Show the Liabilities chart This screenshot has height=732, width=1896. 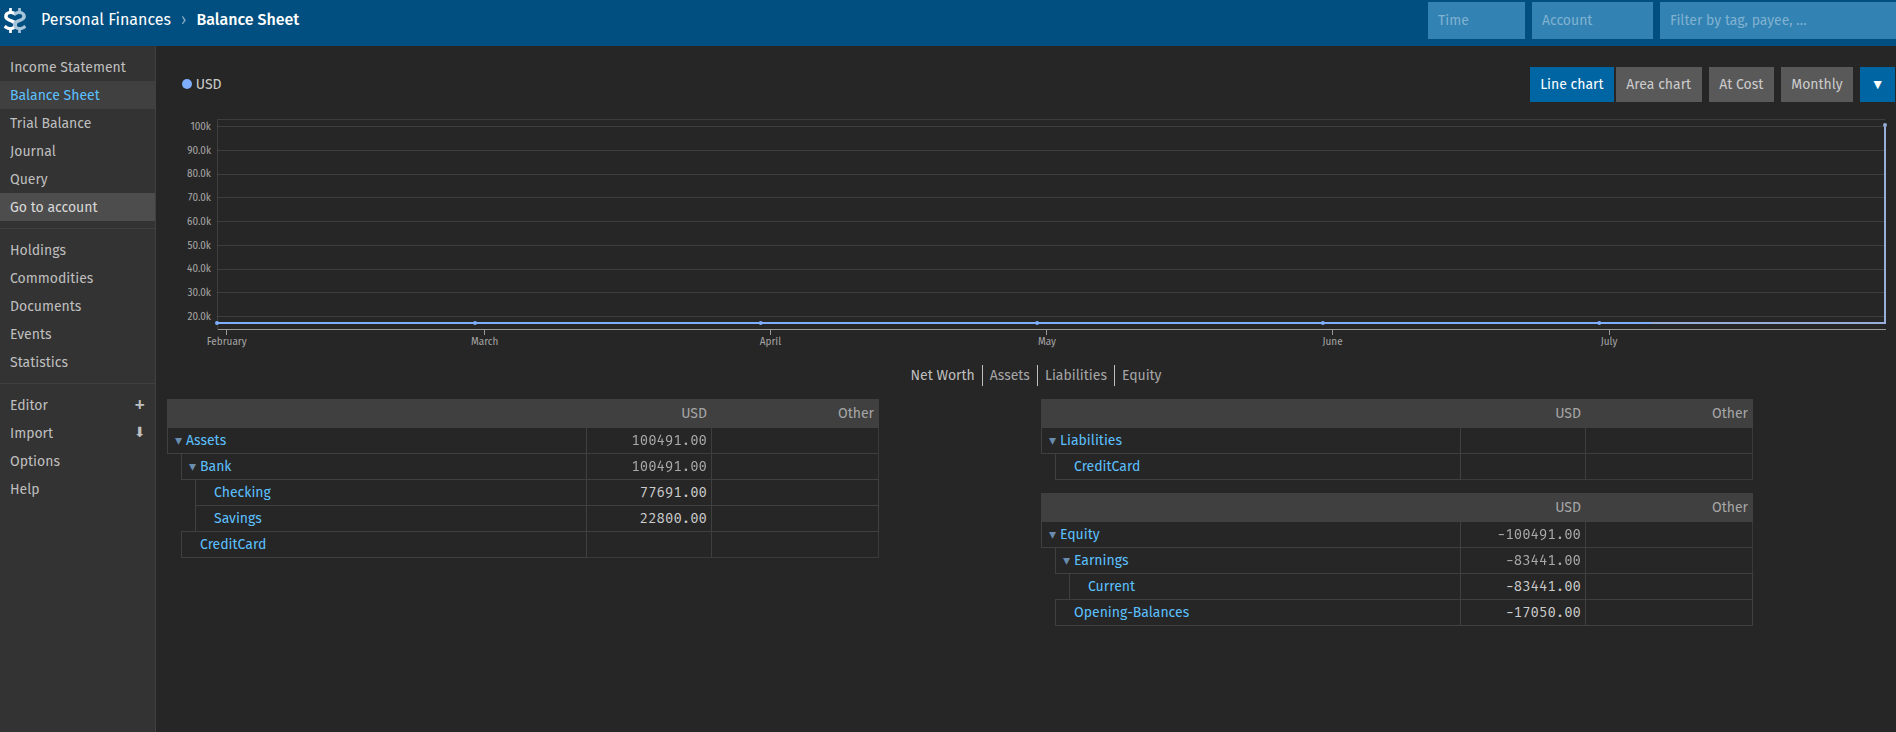coord(1076,375)
